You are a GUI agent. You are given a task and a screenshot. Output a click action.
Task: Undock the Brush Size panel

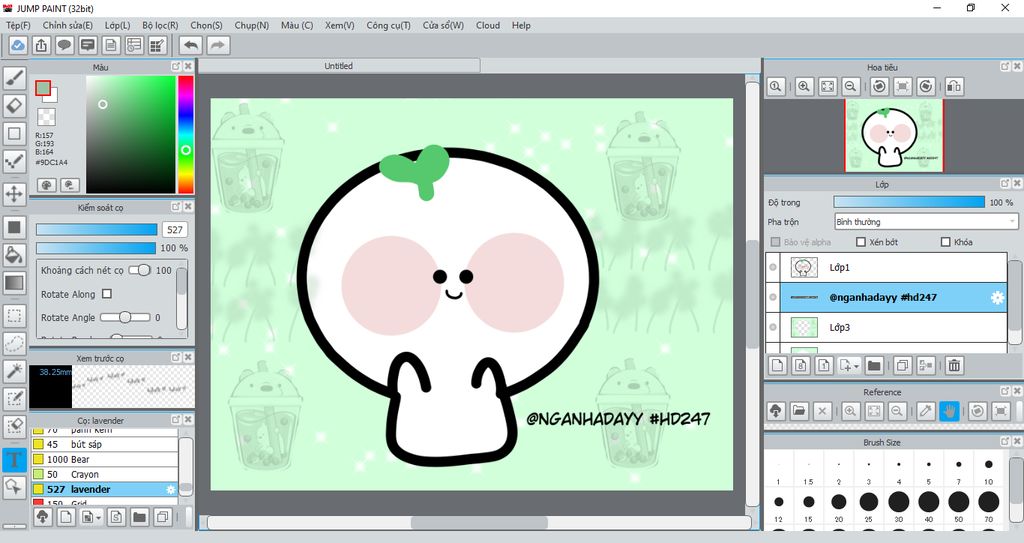click(x=1005, y=442)
